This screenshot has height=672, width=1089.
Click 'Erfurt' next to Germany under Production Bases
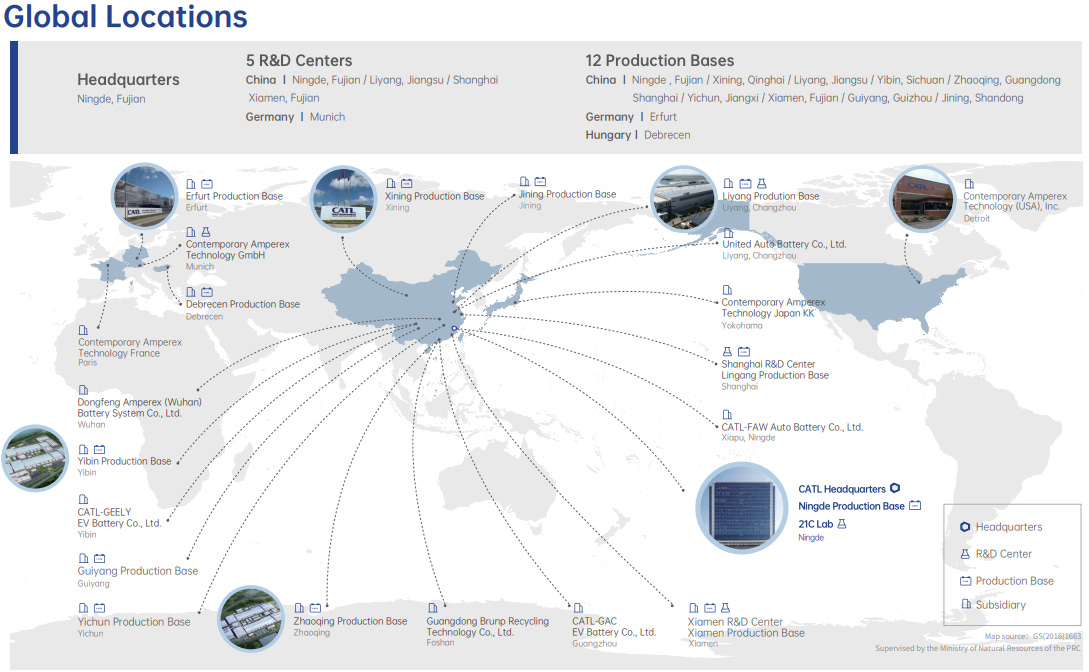point(663,117)
